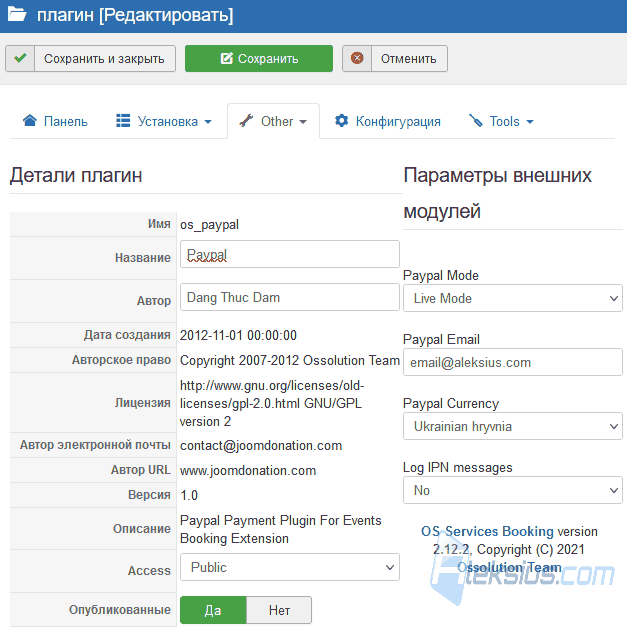Open the Paypal Mode dropdown

(513, 298)
